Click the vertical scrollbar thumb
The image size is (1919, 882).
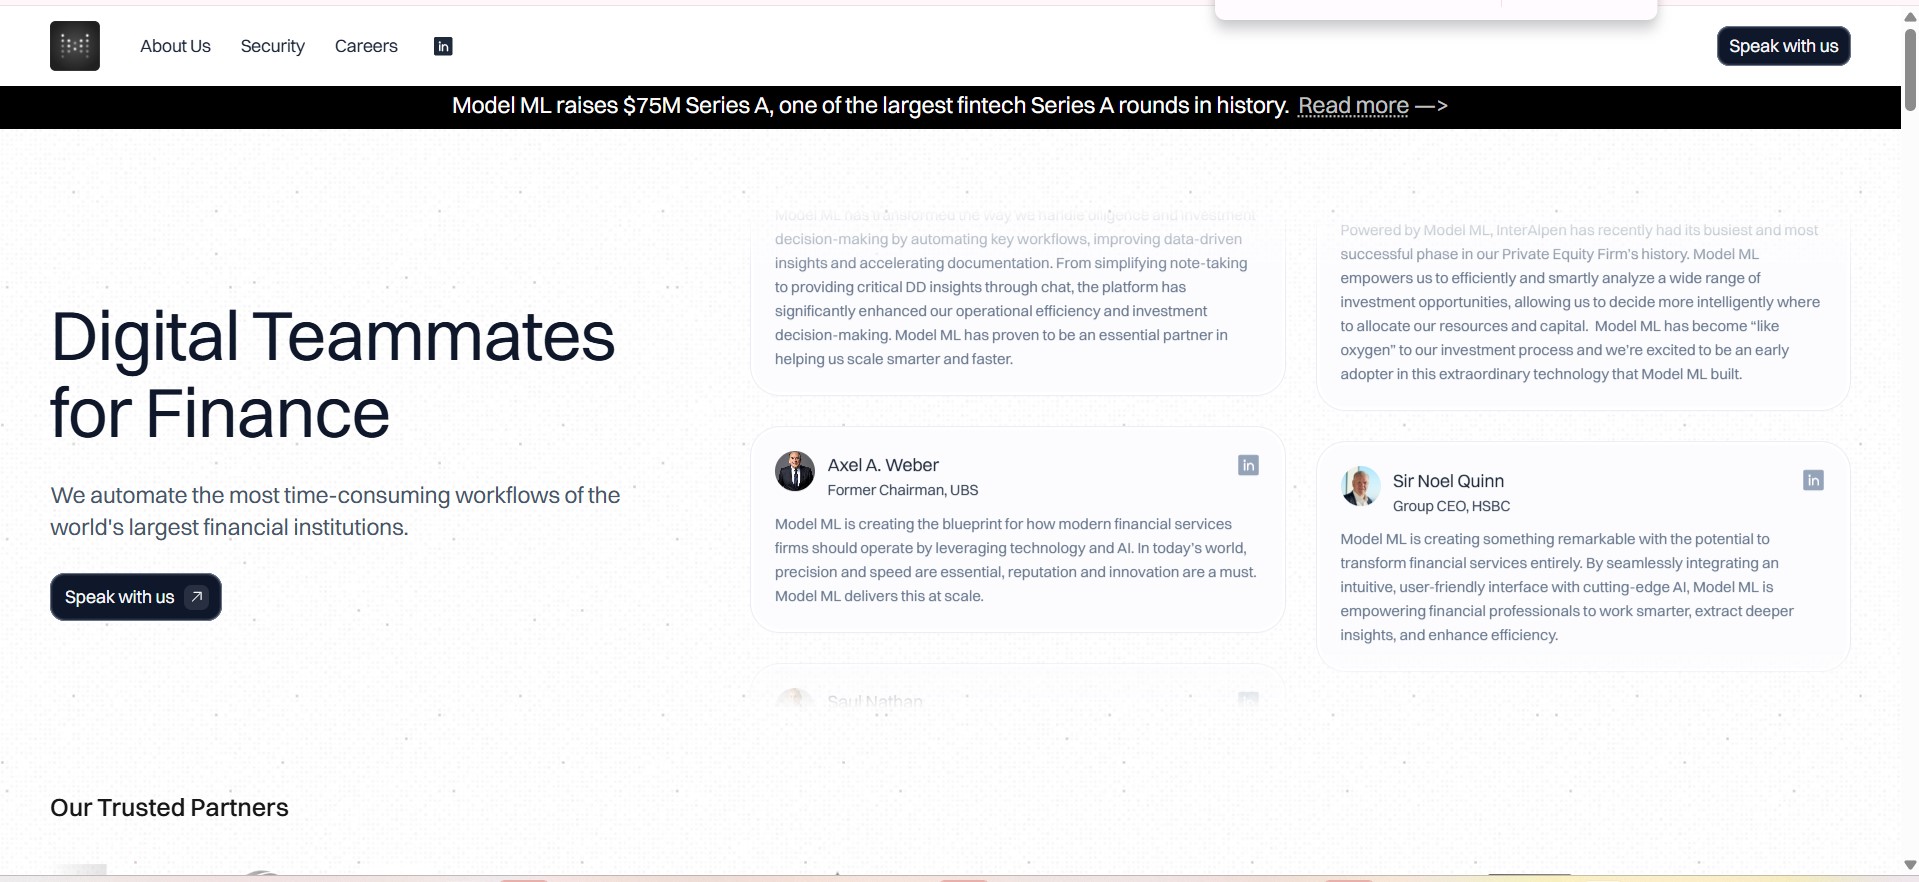coord(1910,69)
